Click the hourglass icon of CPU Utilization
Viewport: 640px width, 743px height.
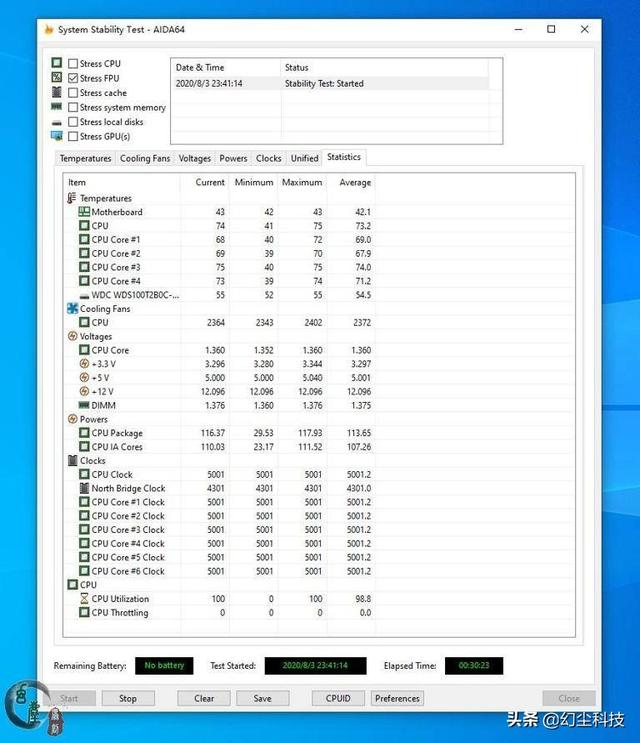pyautogui.click(x=84, y=598)
